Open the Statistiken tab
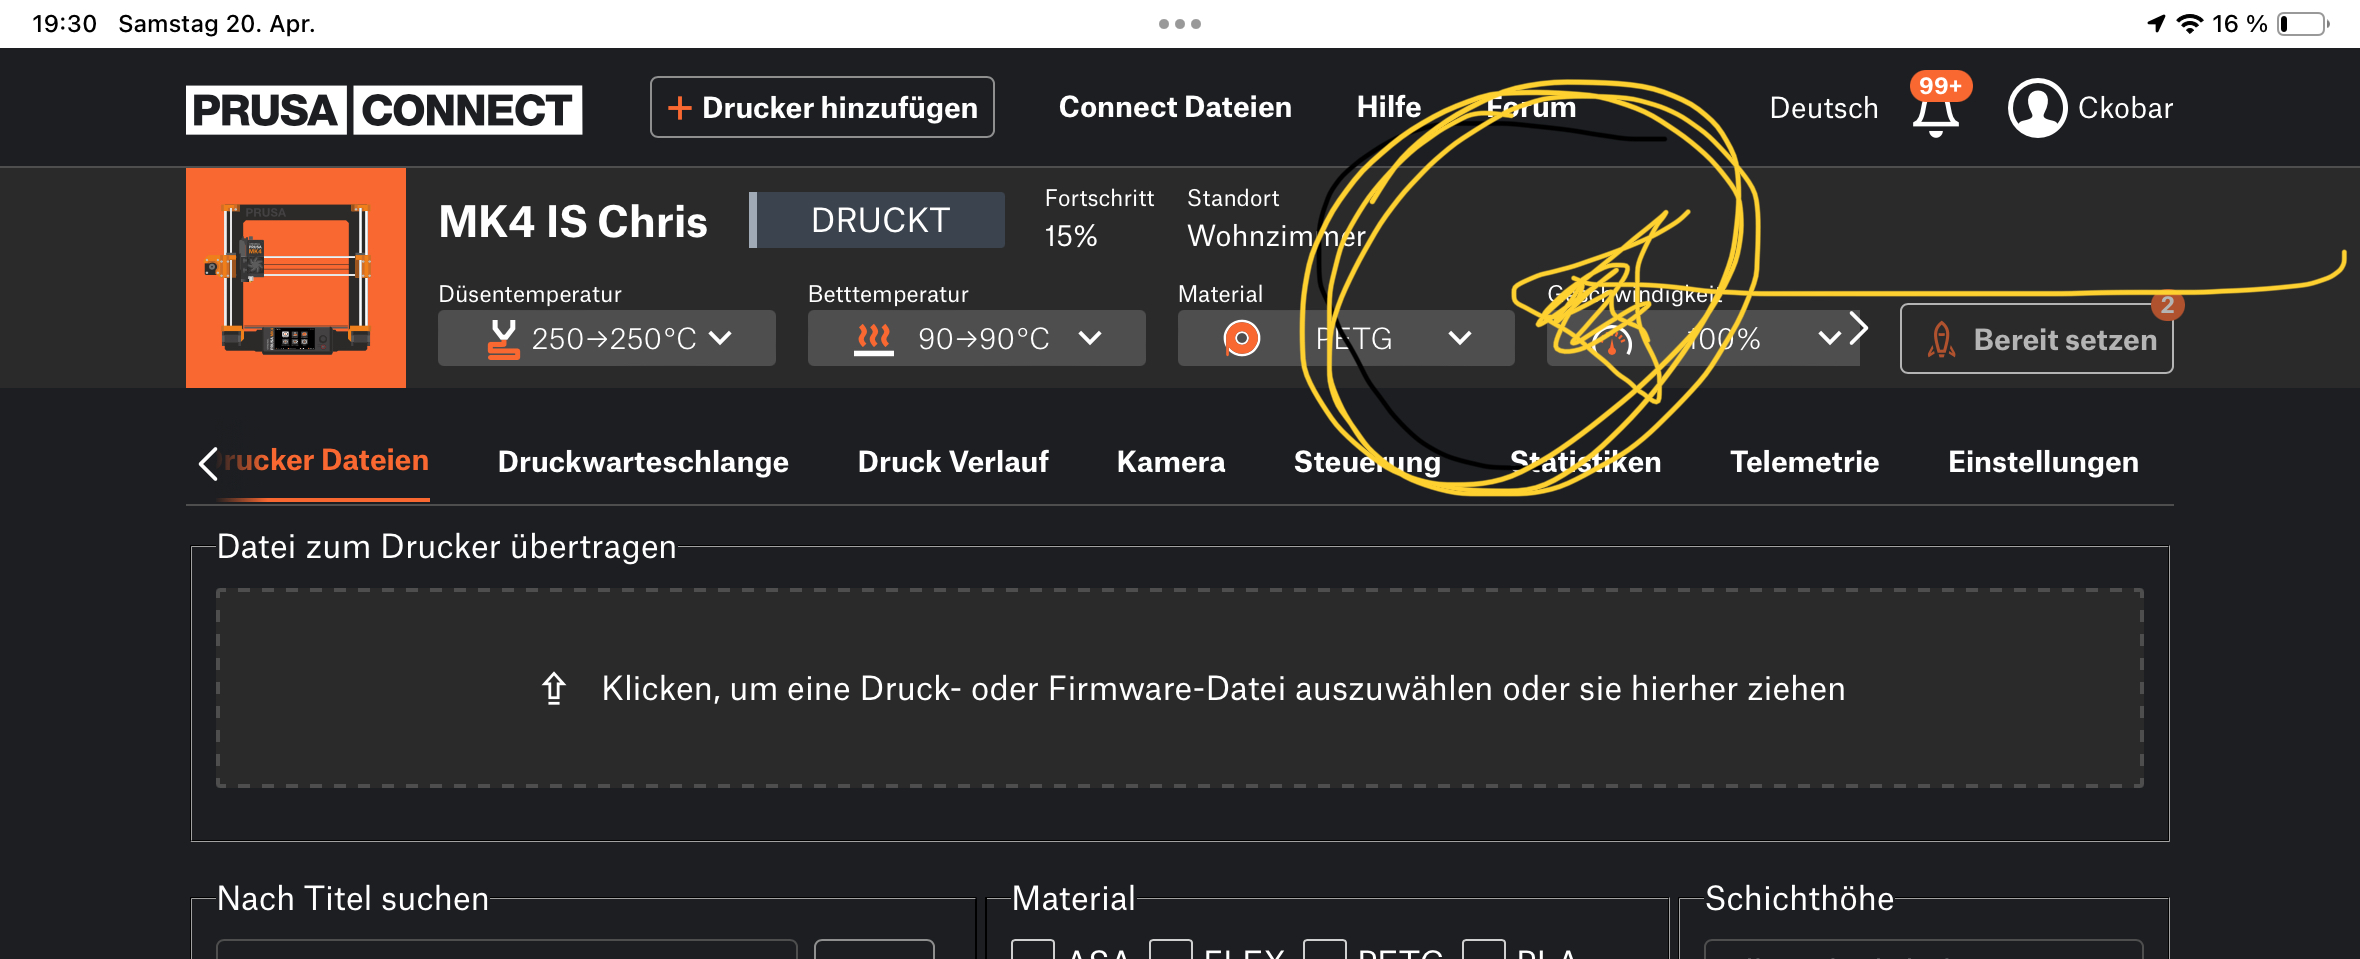The image size is (2360, 959). click(x=1586, y=462)
